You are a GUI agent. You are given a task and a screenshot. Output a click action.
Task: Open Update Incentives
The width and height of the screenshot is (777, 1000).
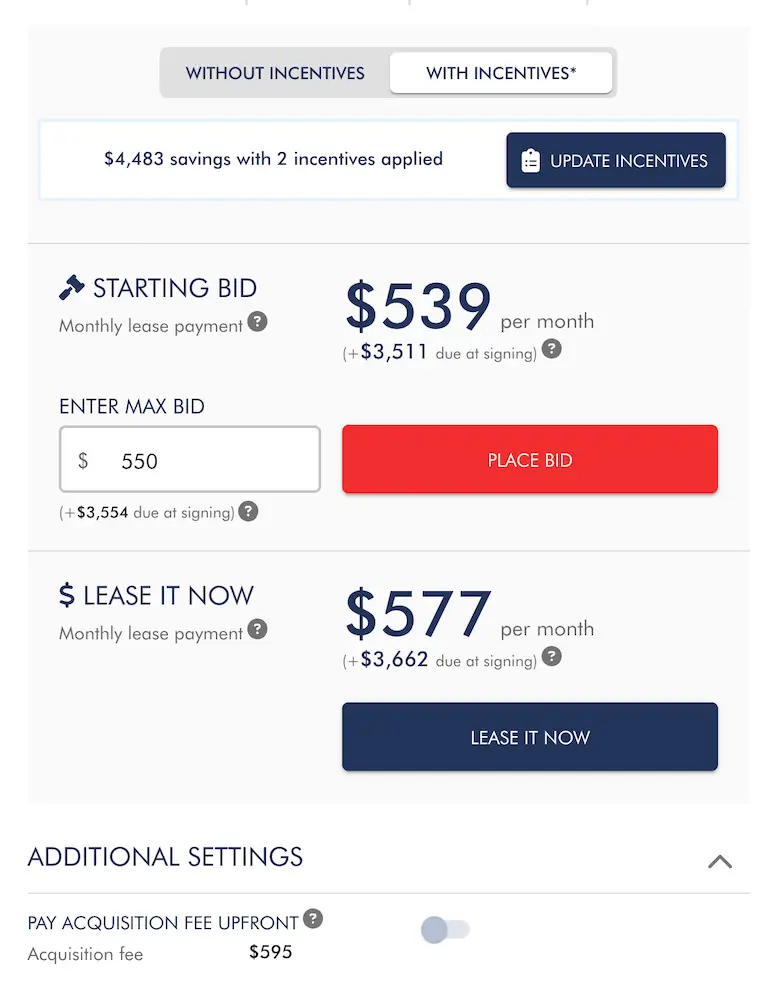coord(616,160)
